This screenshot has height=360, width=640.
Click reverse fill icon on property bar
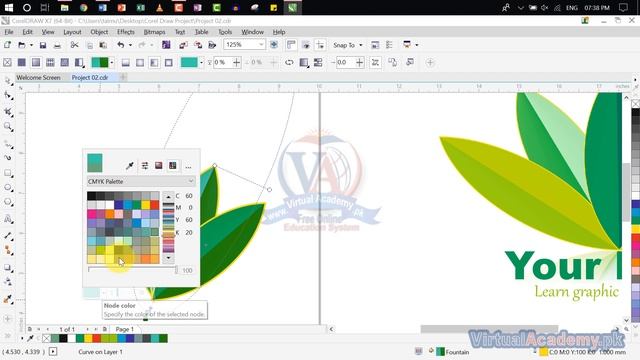click(x=289, y=62)
